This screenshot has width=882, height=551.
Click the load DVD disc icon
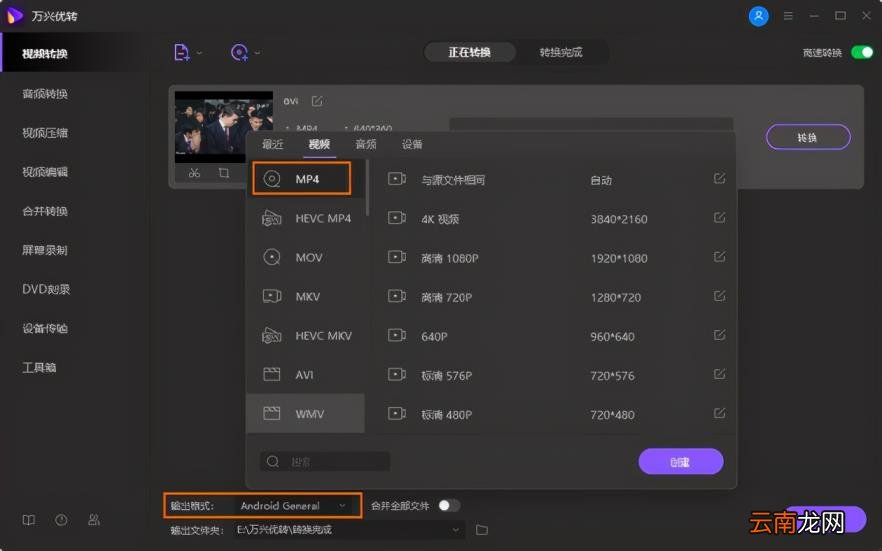click(239, 52)
